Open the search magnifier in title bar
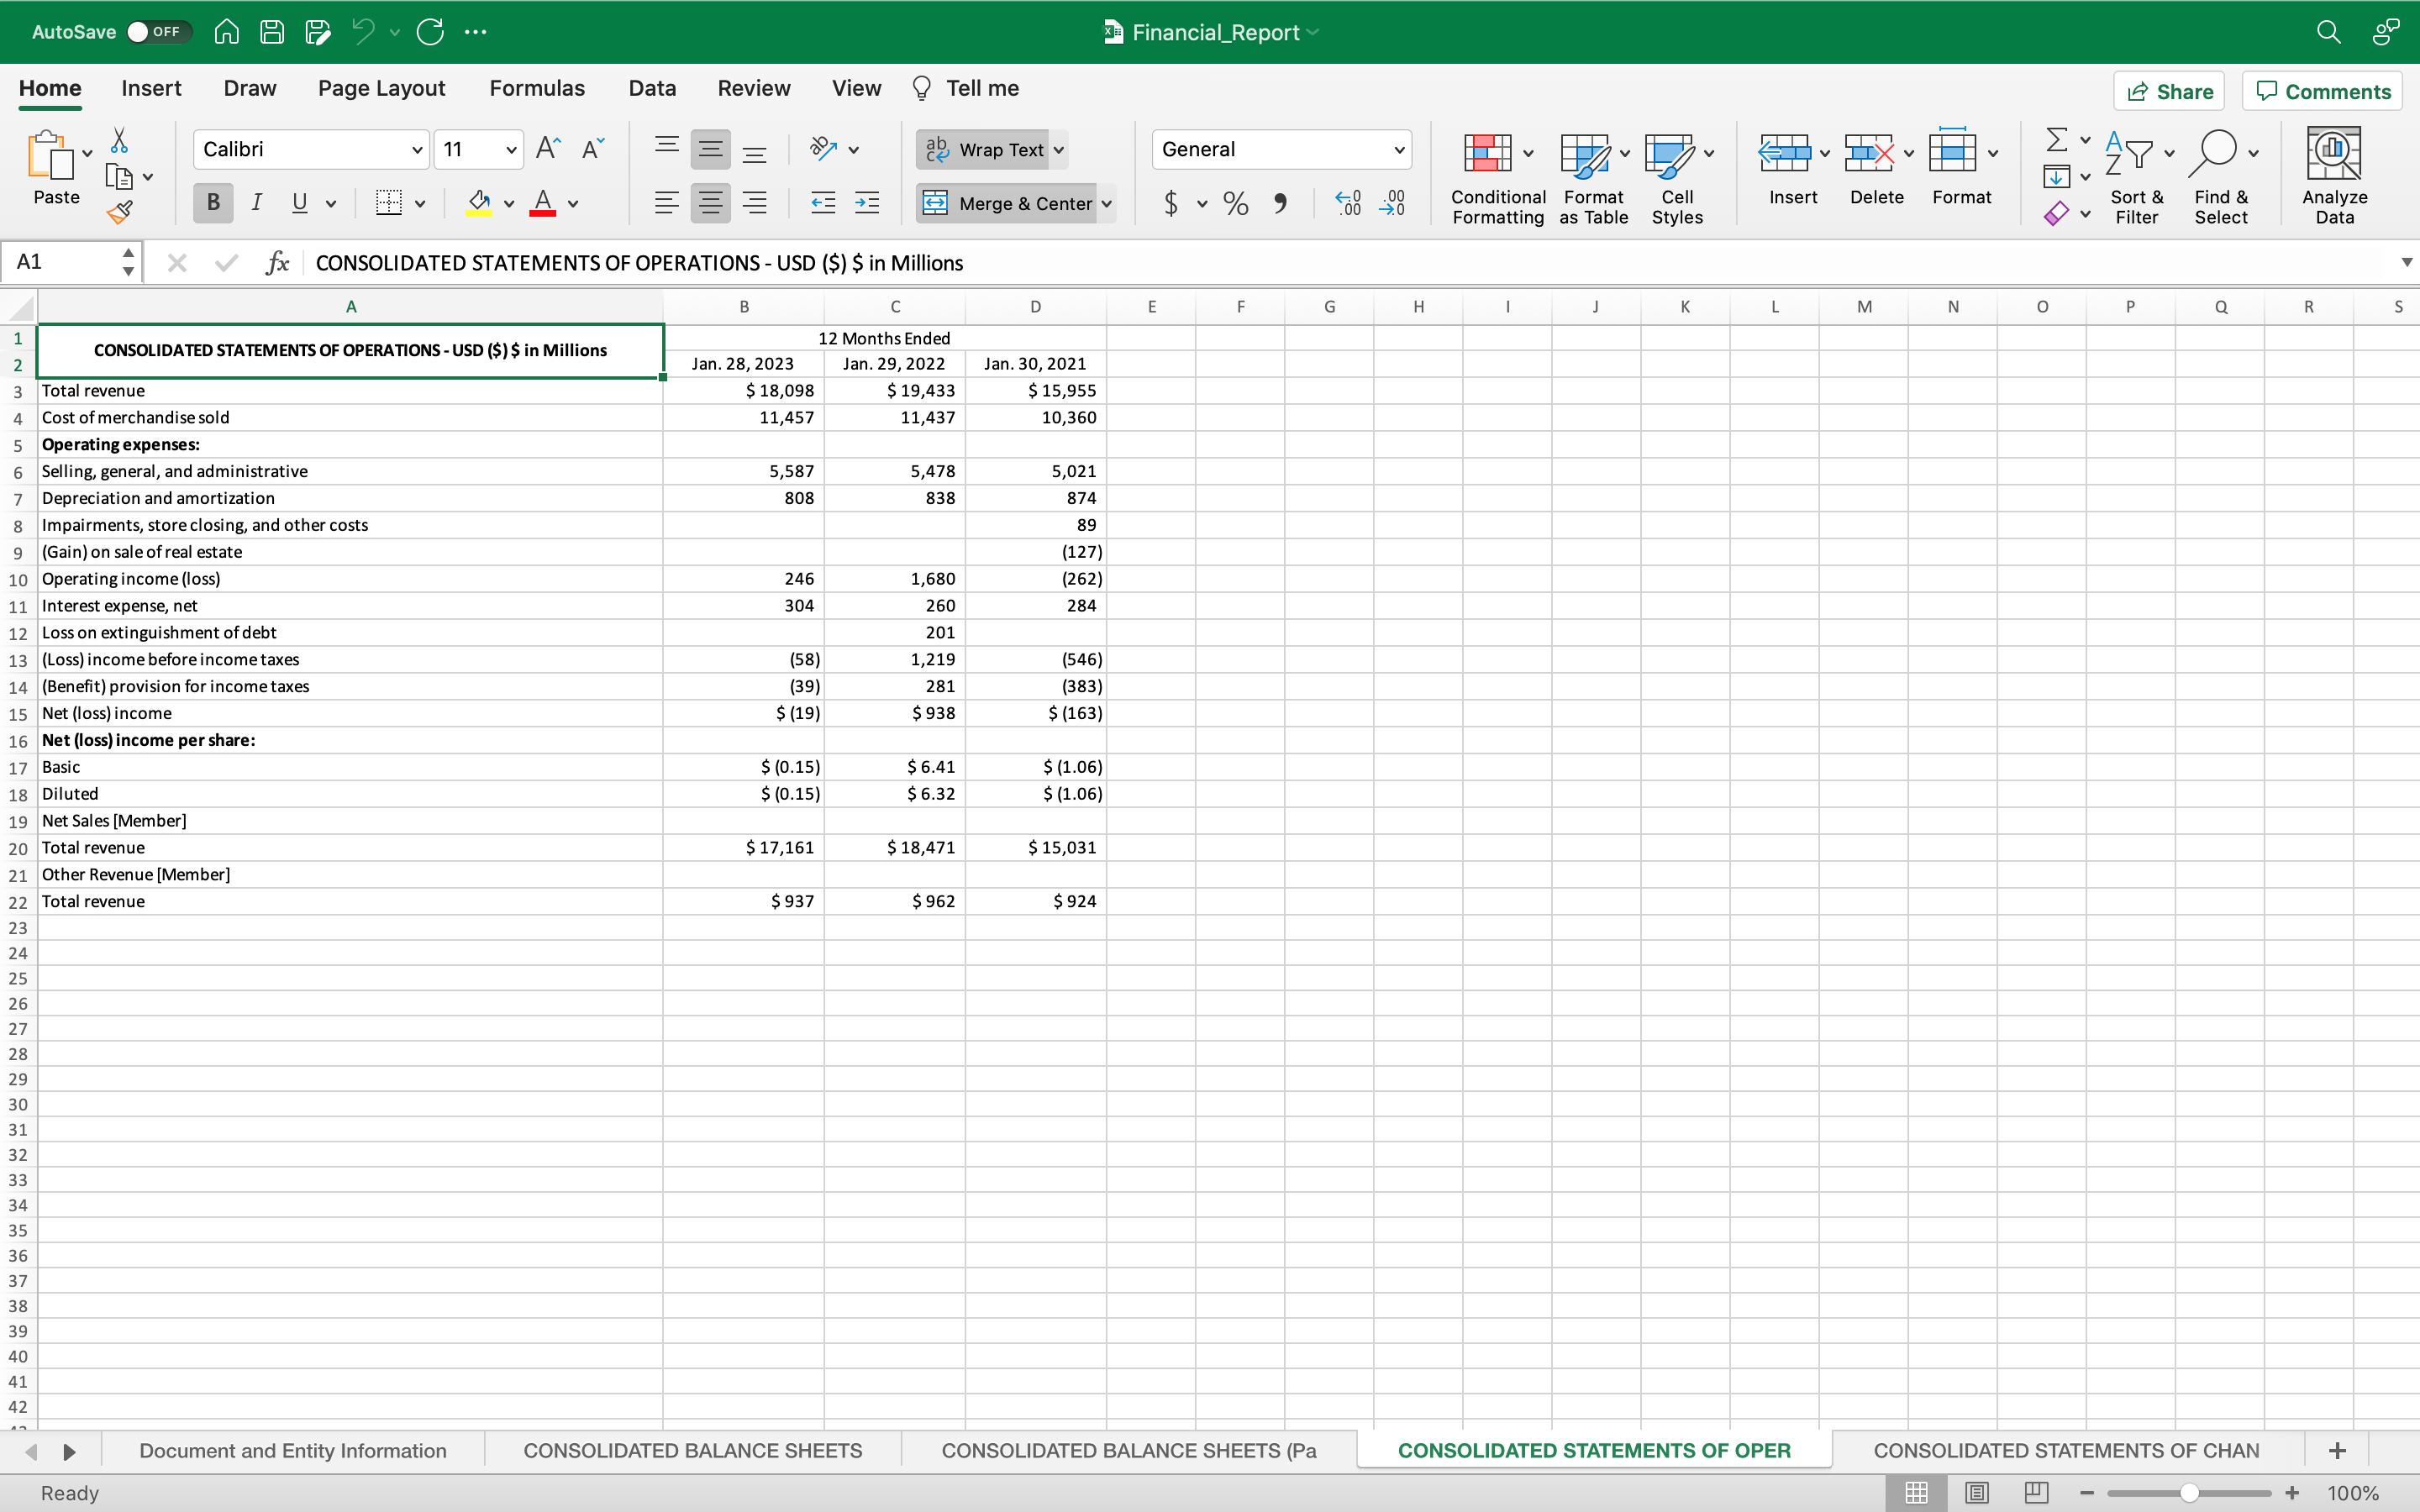The width and height of the screenshot is (2420, 1512). (2329, 32)
